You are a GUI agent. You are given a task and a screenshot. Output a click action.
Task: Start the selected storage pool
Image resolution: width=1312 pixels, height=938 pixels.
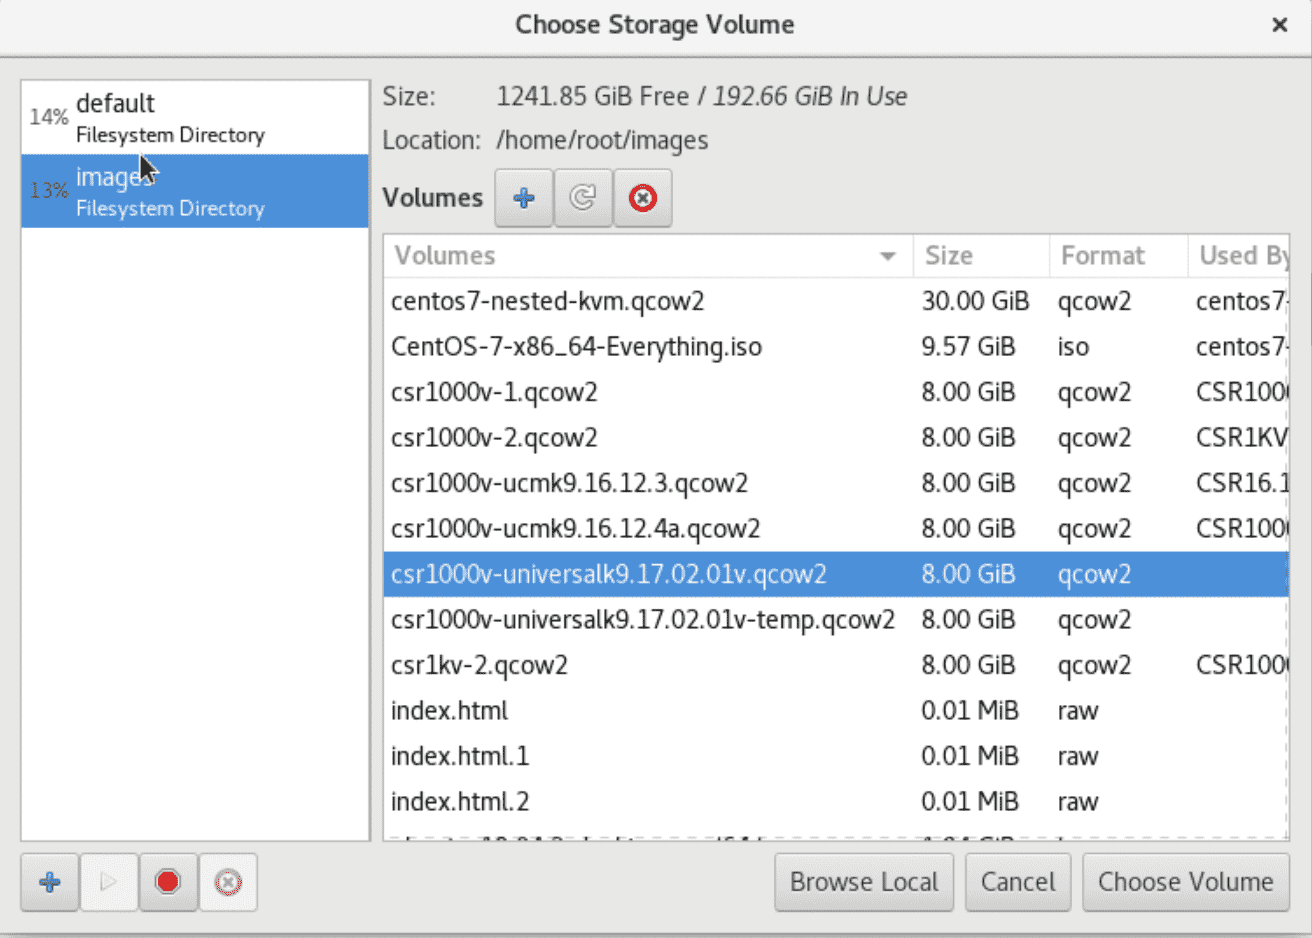pyautogui.click(x=109, y=882)
